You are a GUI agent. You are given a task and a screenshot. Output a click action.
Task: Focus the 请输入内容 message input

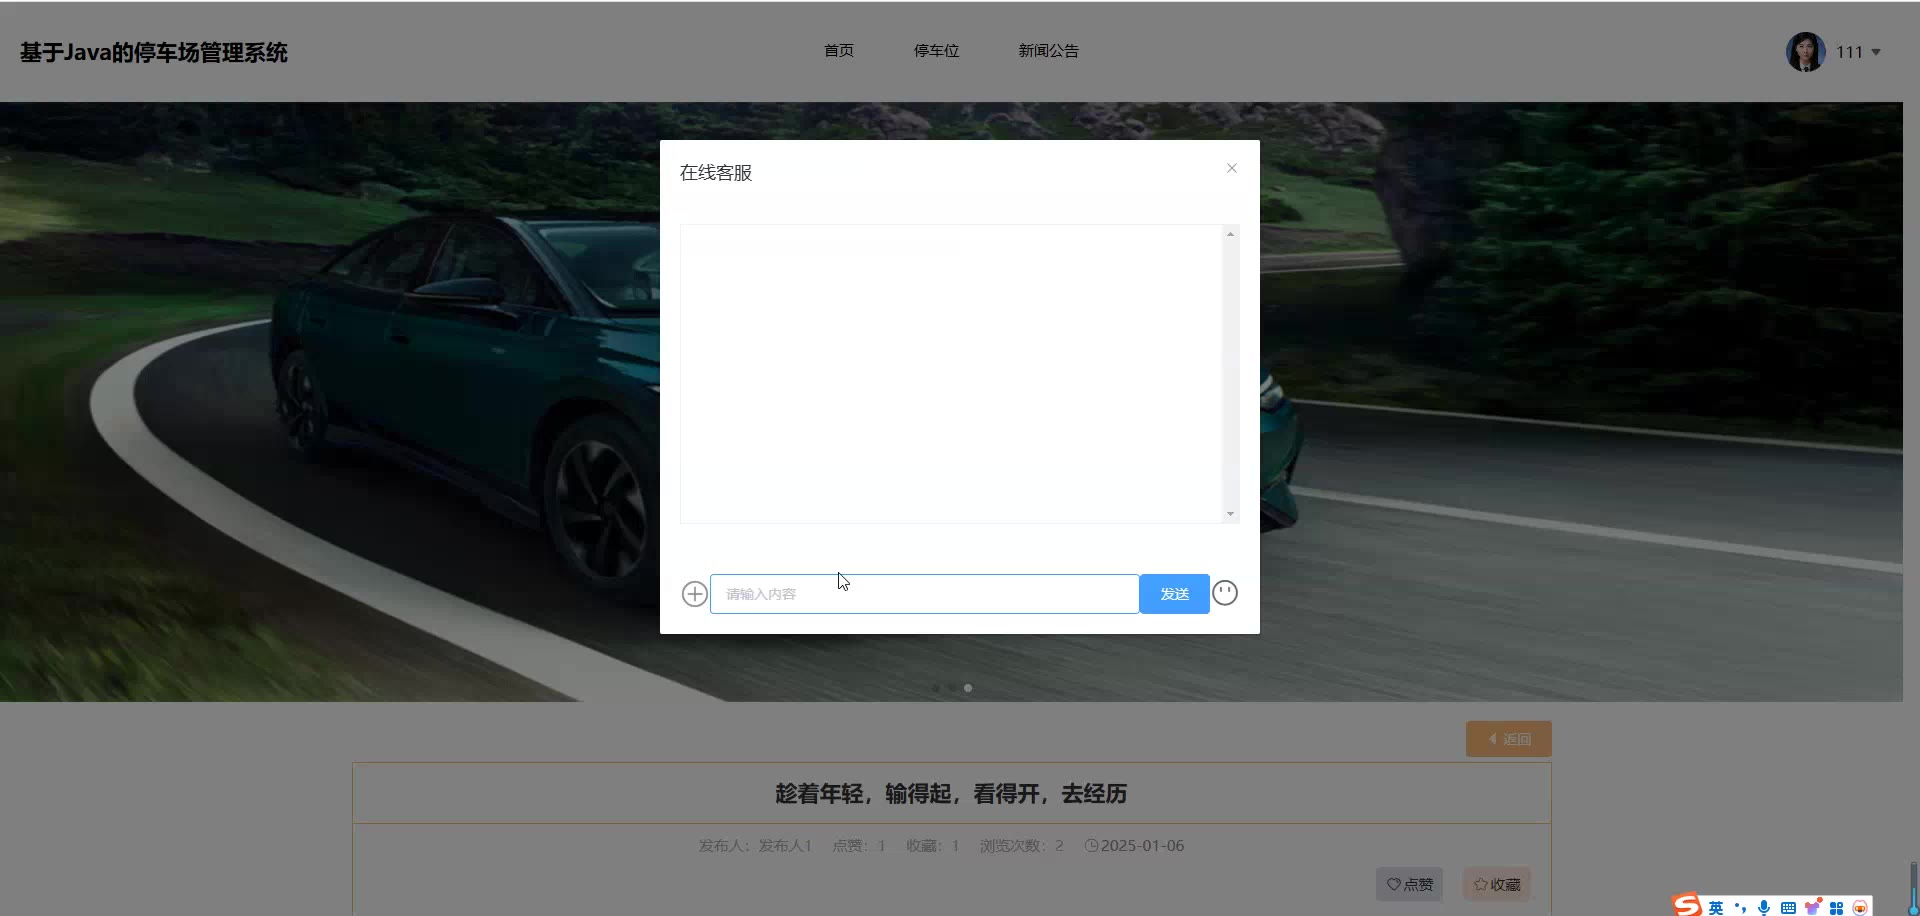(924, 594)
